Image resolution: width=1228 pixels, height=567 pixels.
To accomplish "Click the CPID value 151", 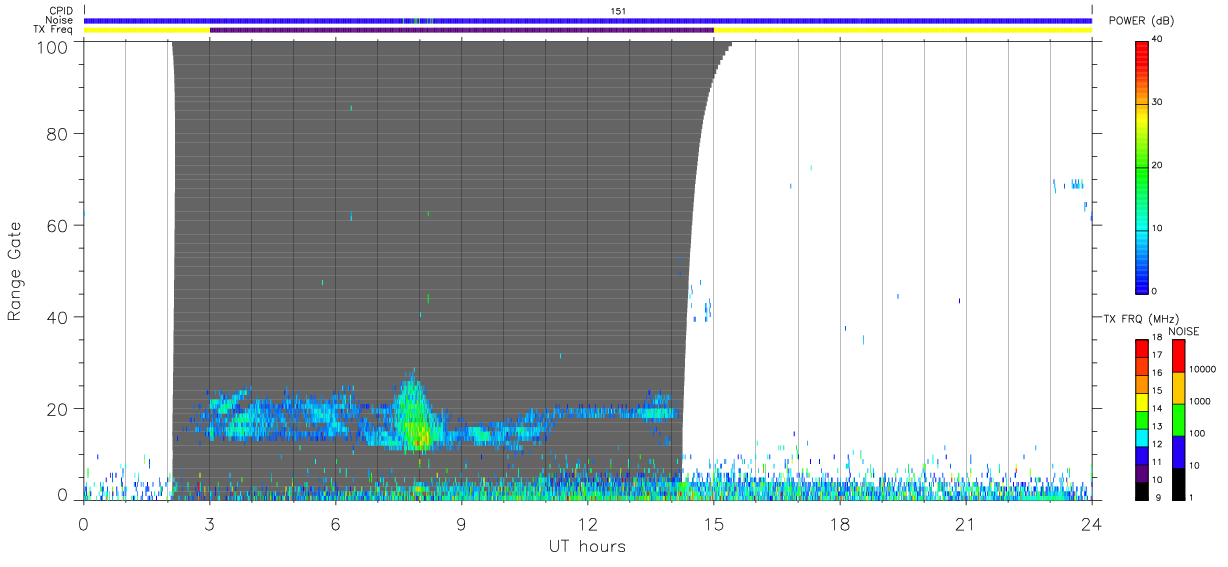I will (x=617, y=11).
